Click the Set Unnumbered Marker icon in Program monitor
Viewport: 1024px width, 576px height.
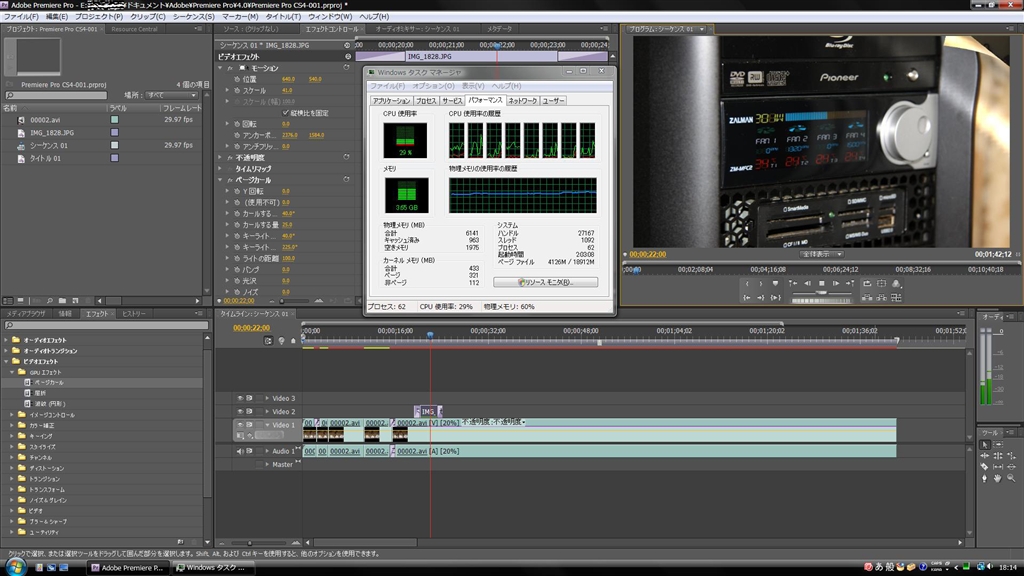tap(773, 284)
